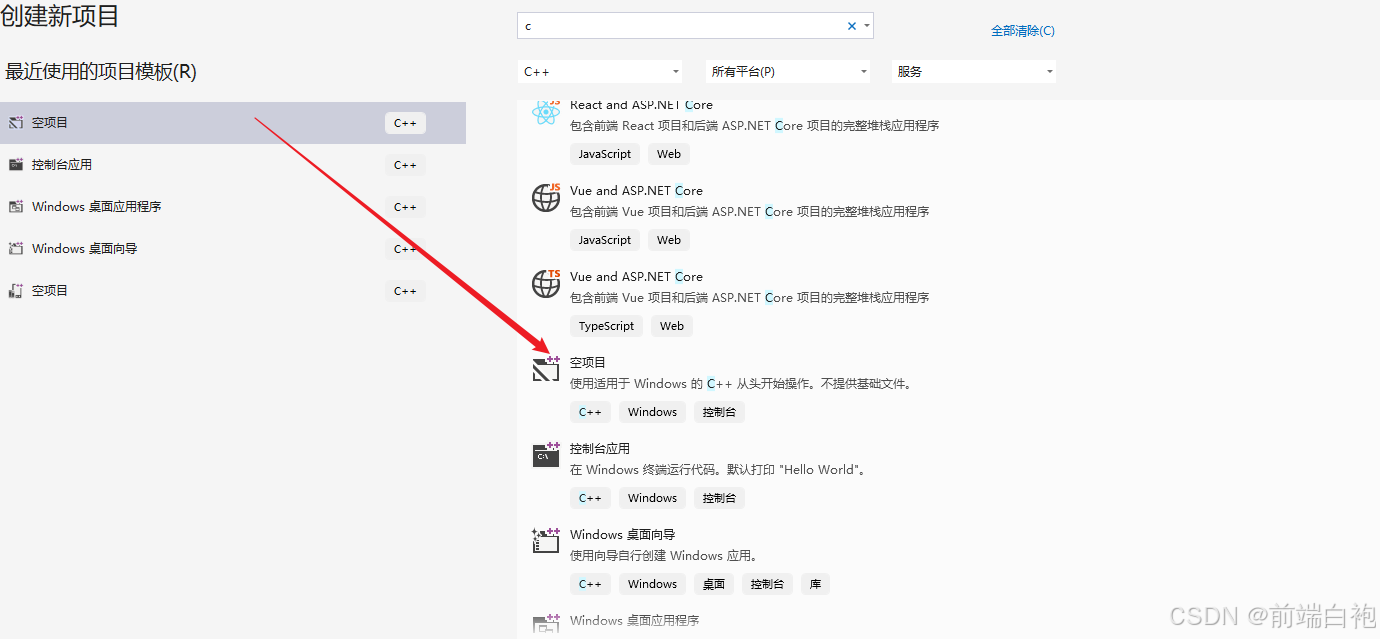Choose the Vue and ASP.NET Core title above the JavaScript tag
Image resolution: width=1380 pixels, height=639 pixels.
click(636, 191)
